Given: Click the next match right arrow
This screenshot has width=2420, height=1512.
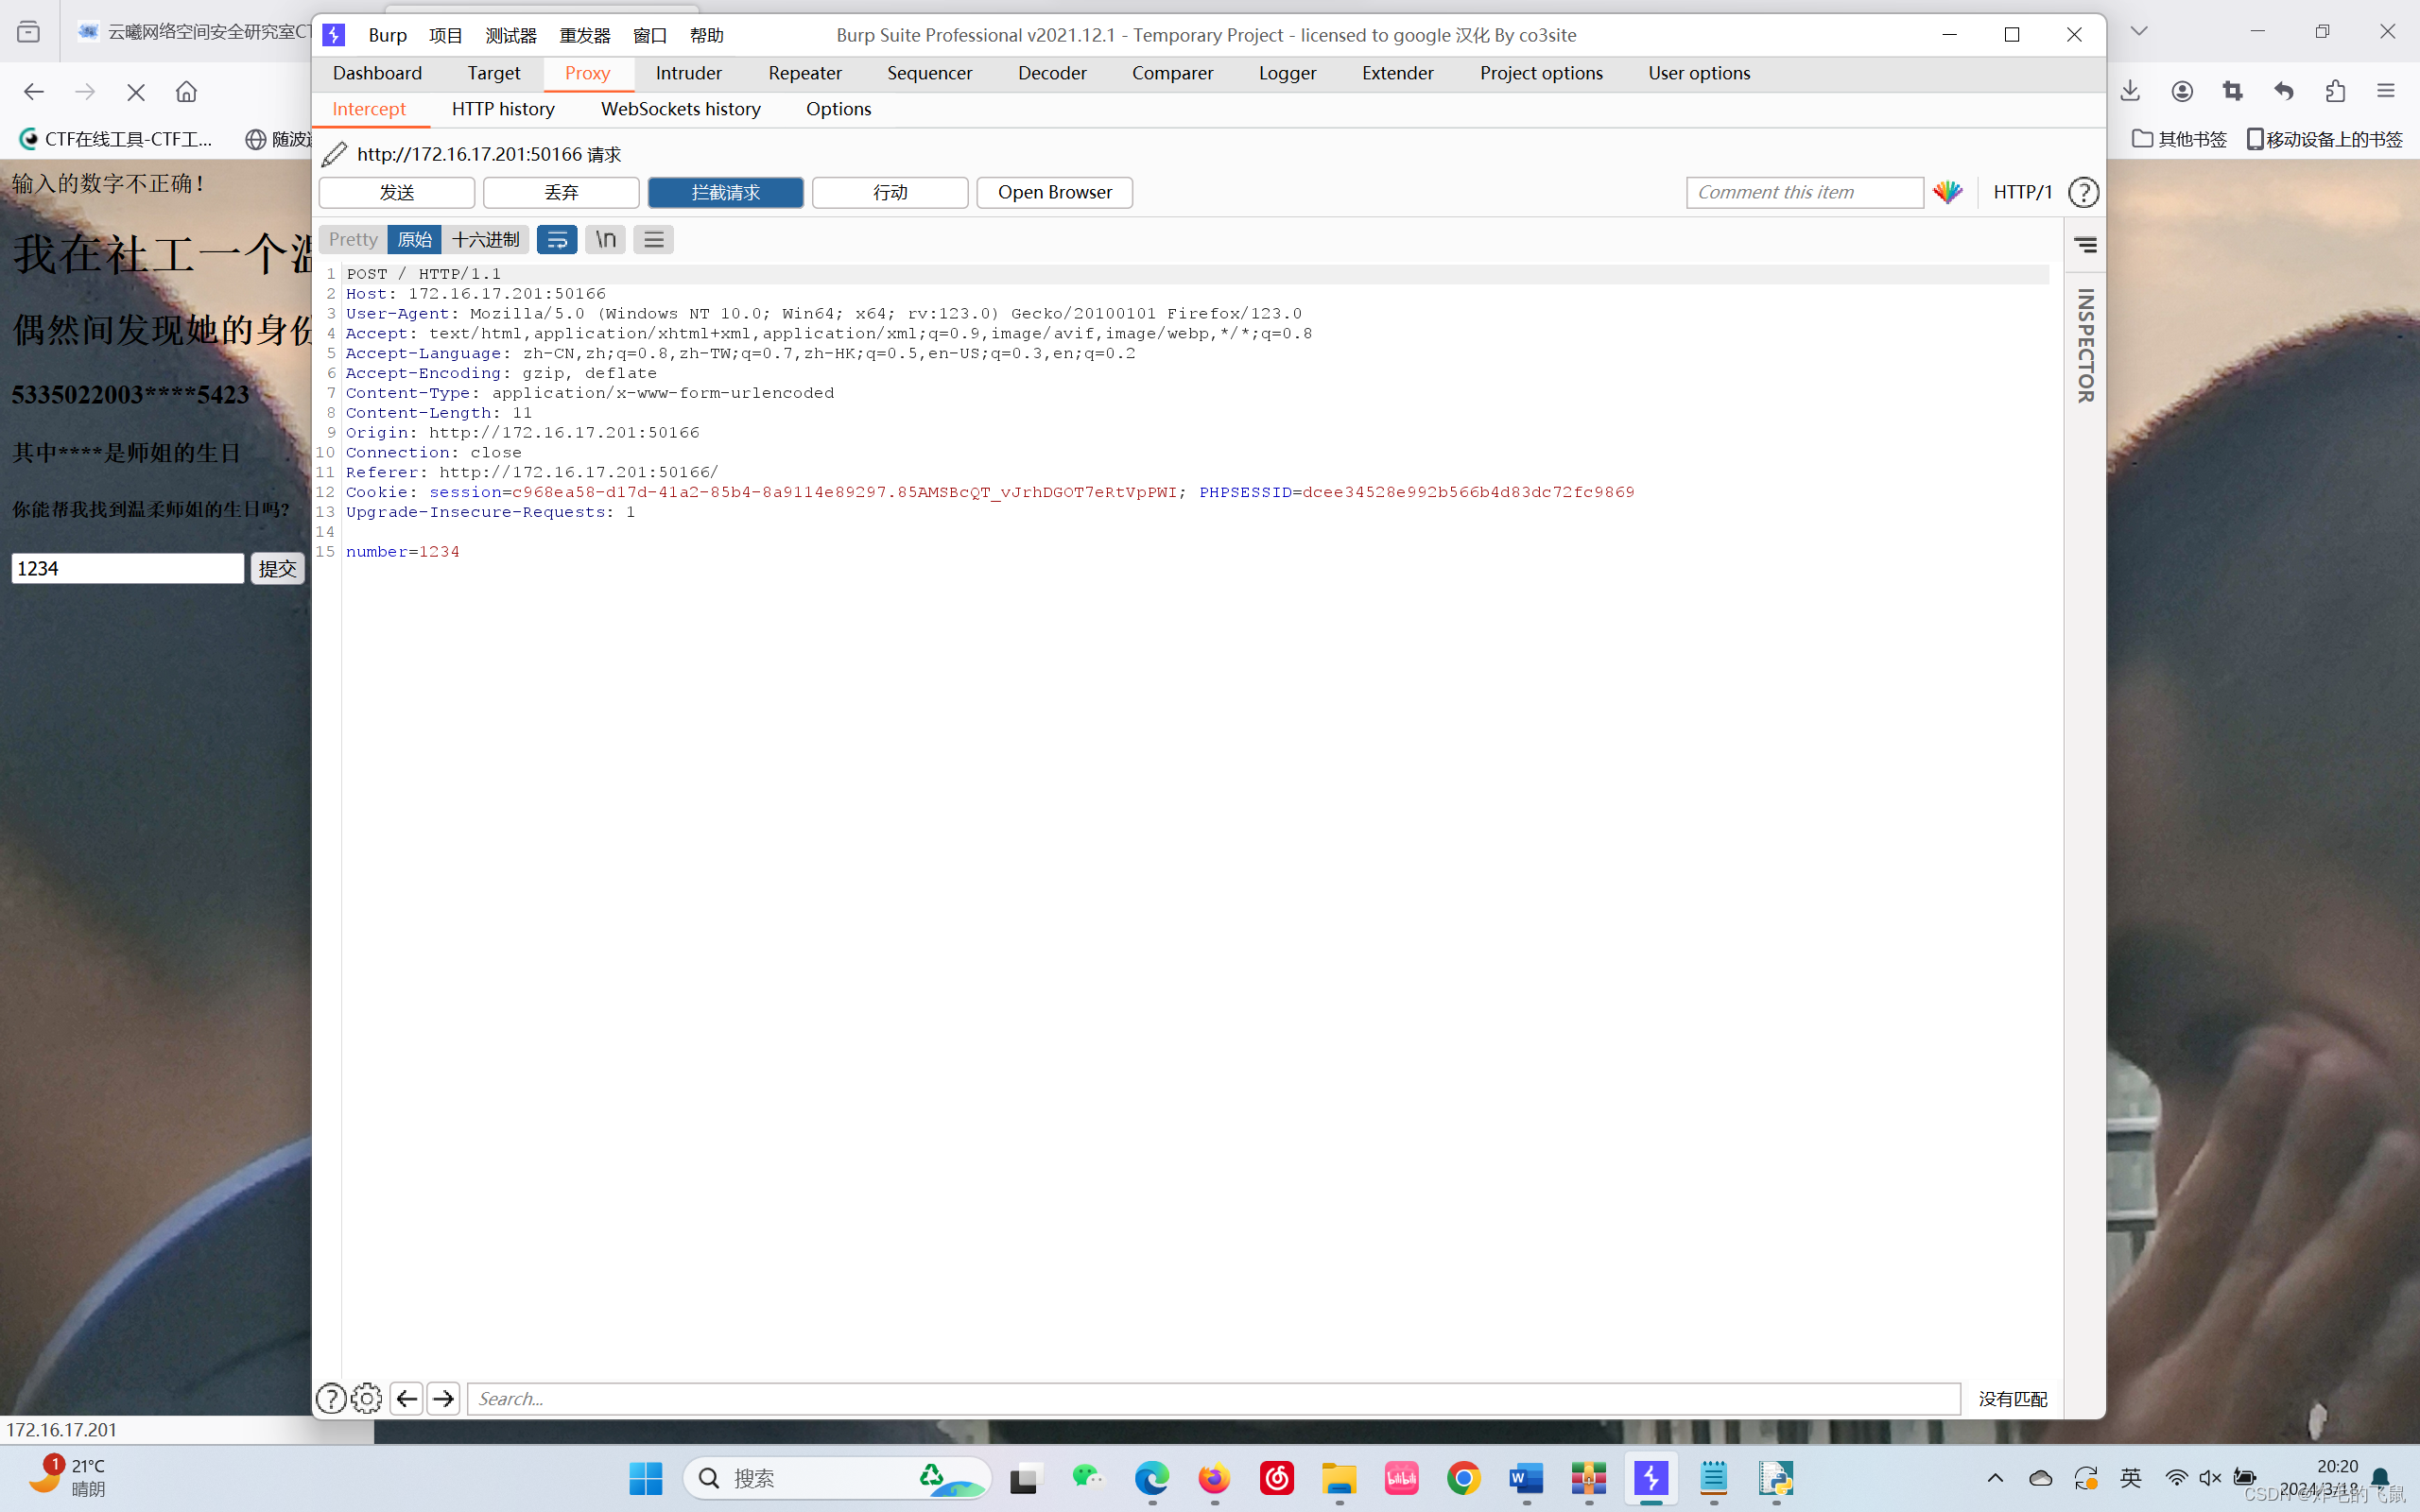Looking at the screenshot, I should (443, 1398).
